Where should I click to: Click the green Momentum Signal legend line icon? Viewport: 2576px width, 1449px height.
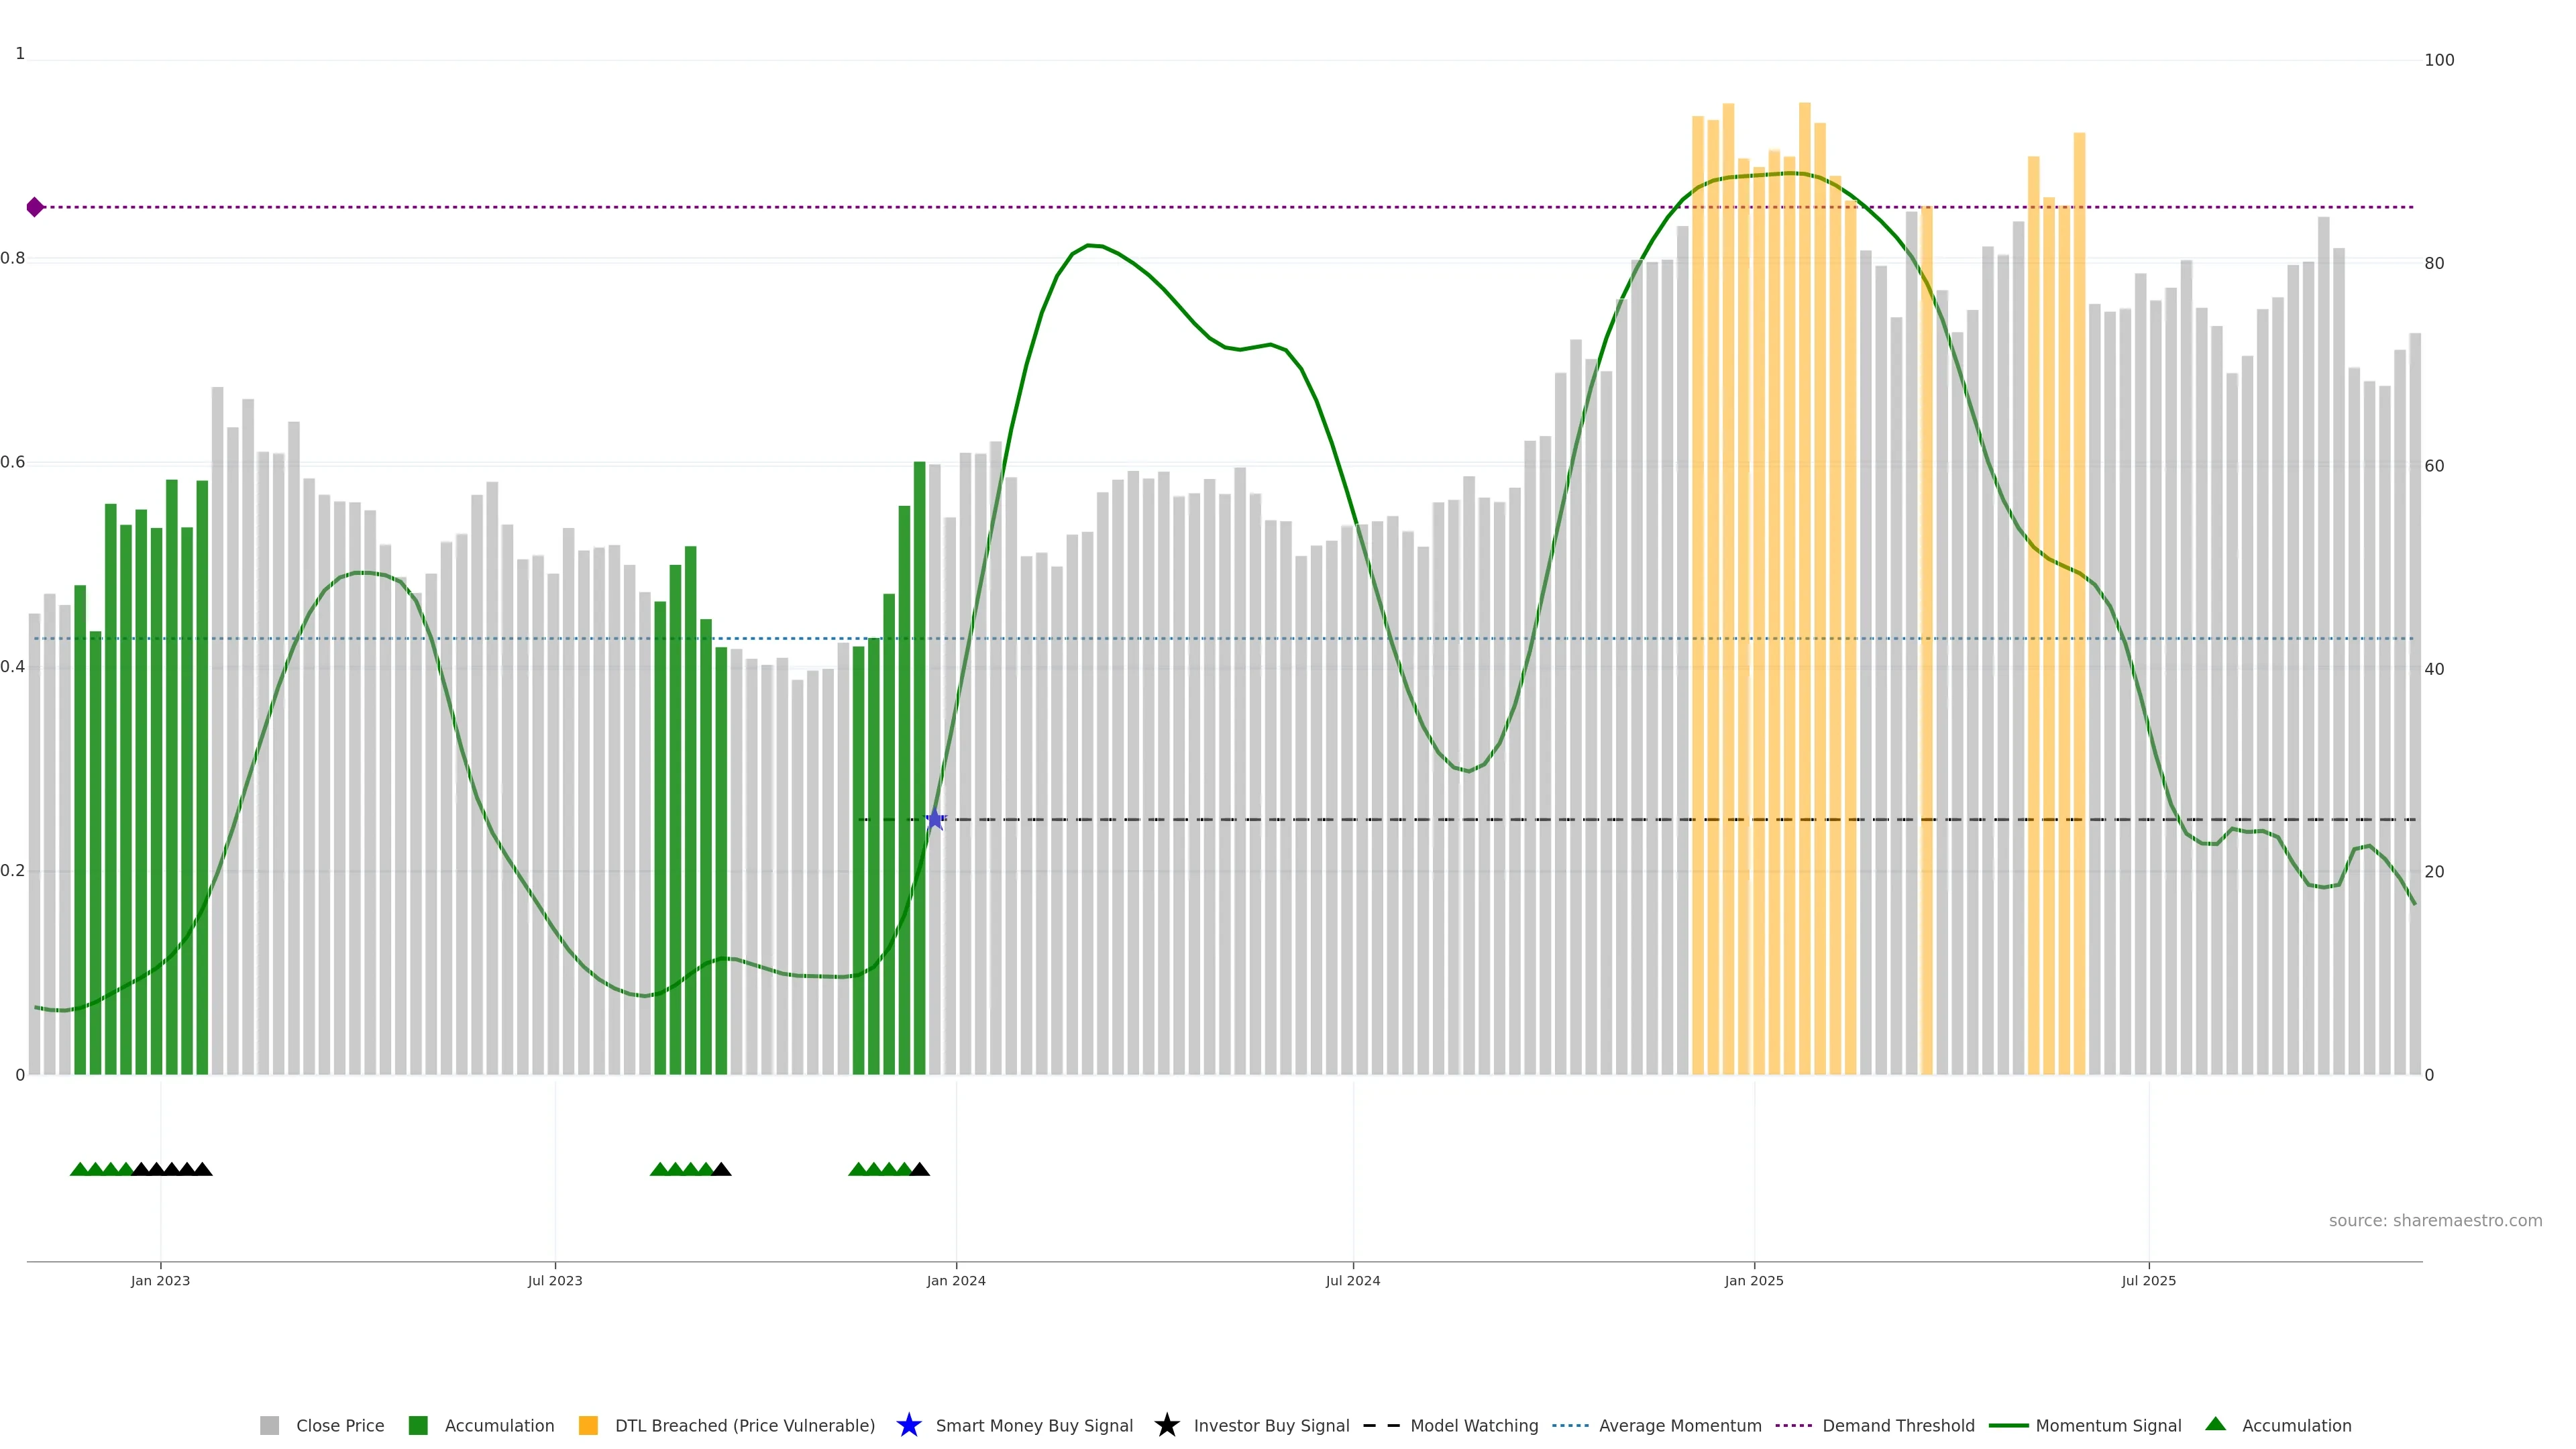2008,1425
